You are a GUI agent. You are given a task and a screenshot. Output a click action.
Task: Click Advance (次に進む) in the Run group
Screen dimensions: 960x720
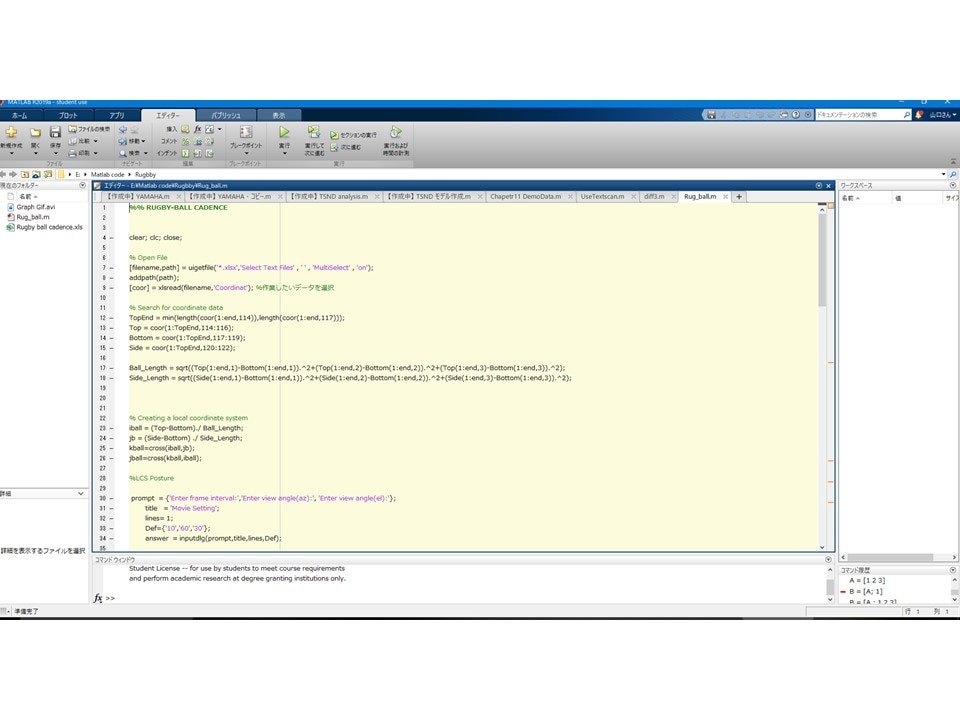point(345,148)
